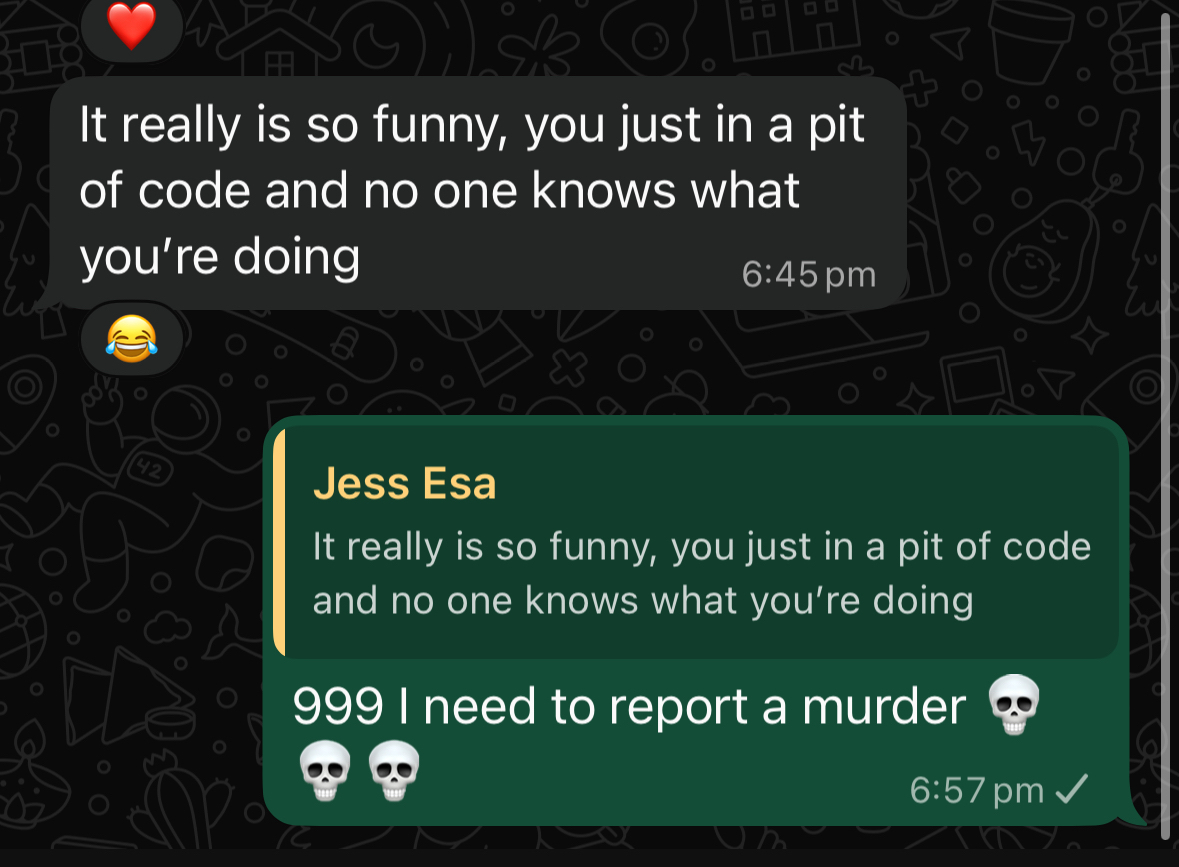Click the second skull emoji on second line
Screen dimensions: 1179x867
(394, 771)
